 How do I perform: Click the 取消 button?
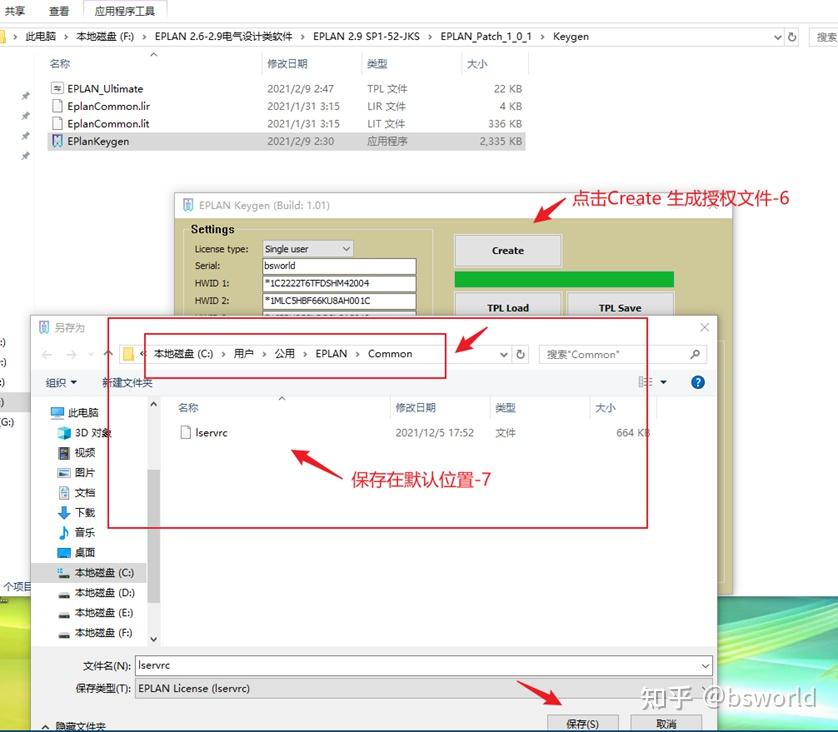tap(666, 723)
